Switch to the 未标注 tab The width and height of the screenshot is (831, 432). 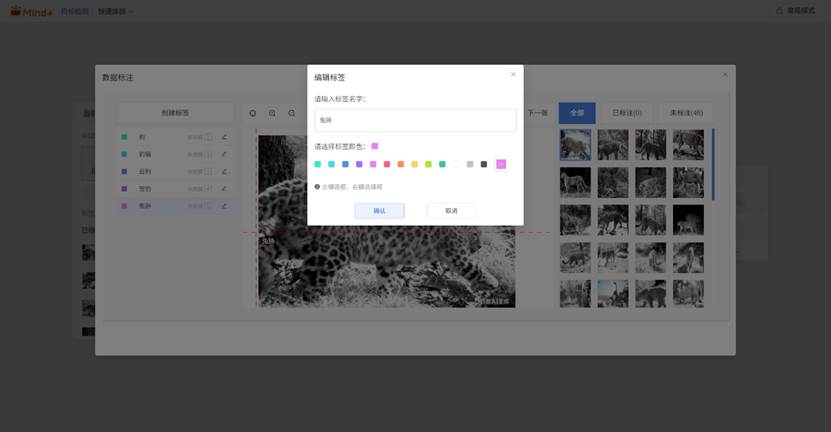coord(685,113)
